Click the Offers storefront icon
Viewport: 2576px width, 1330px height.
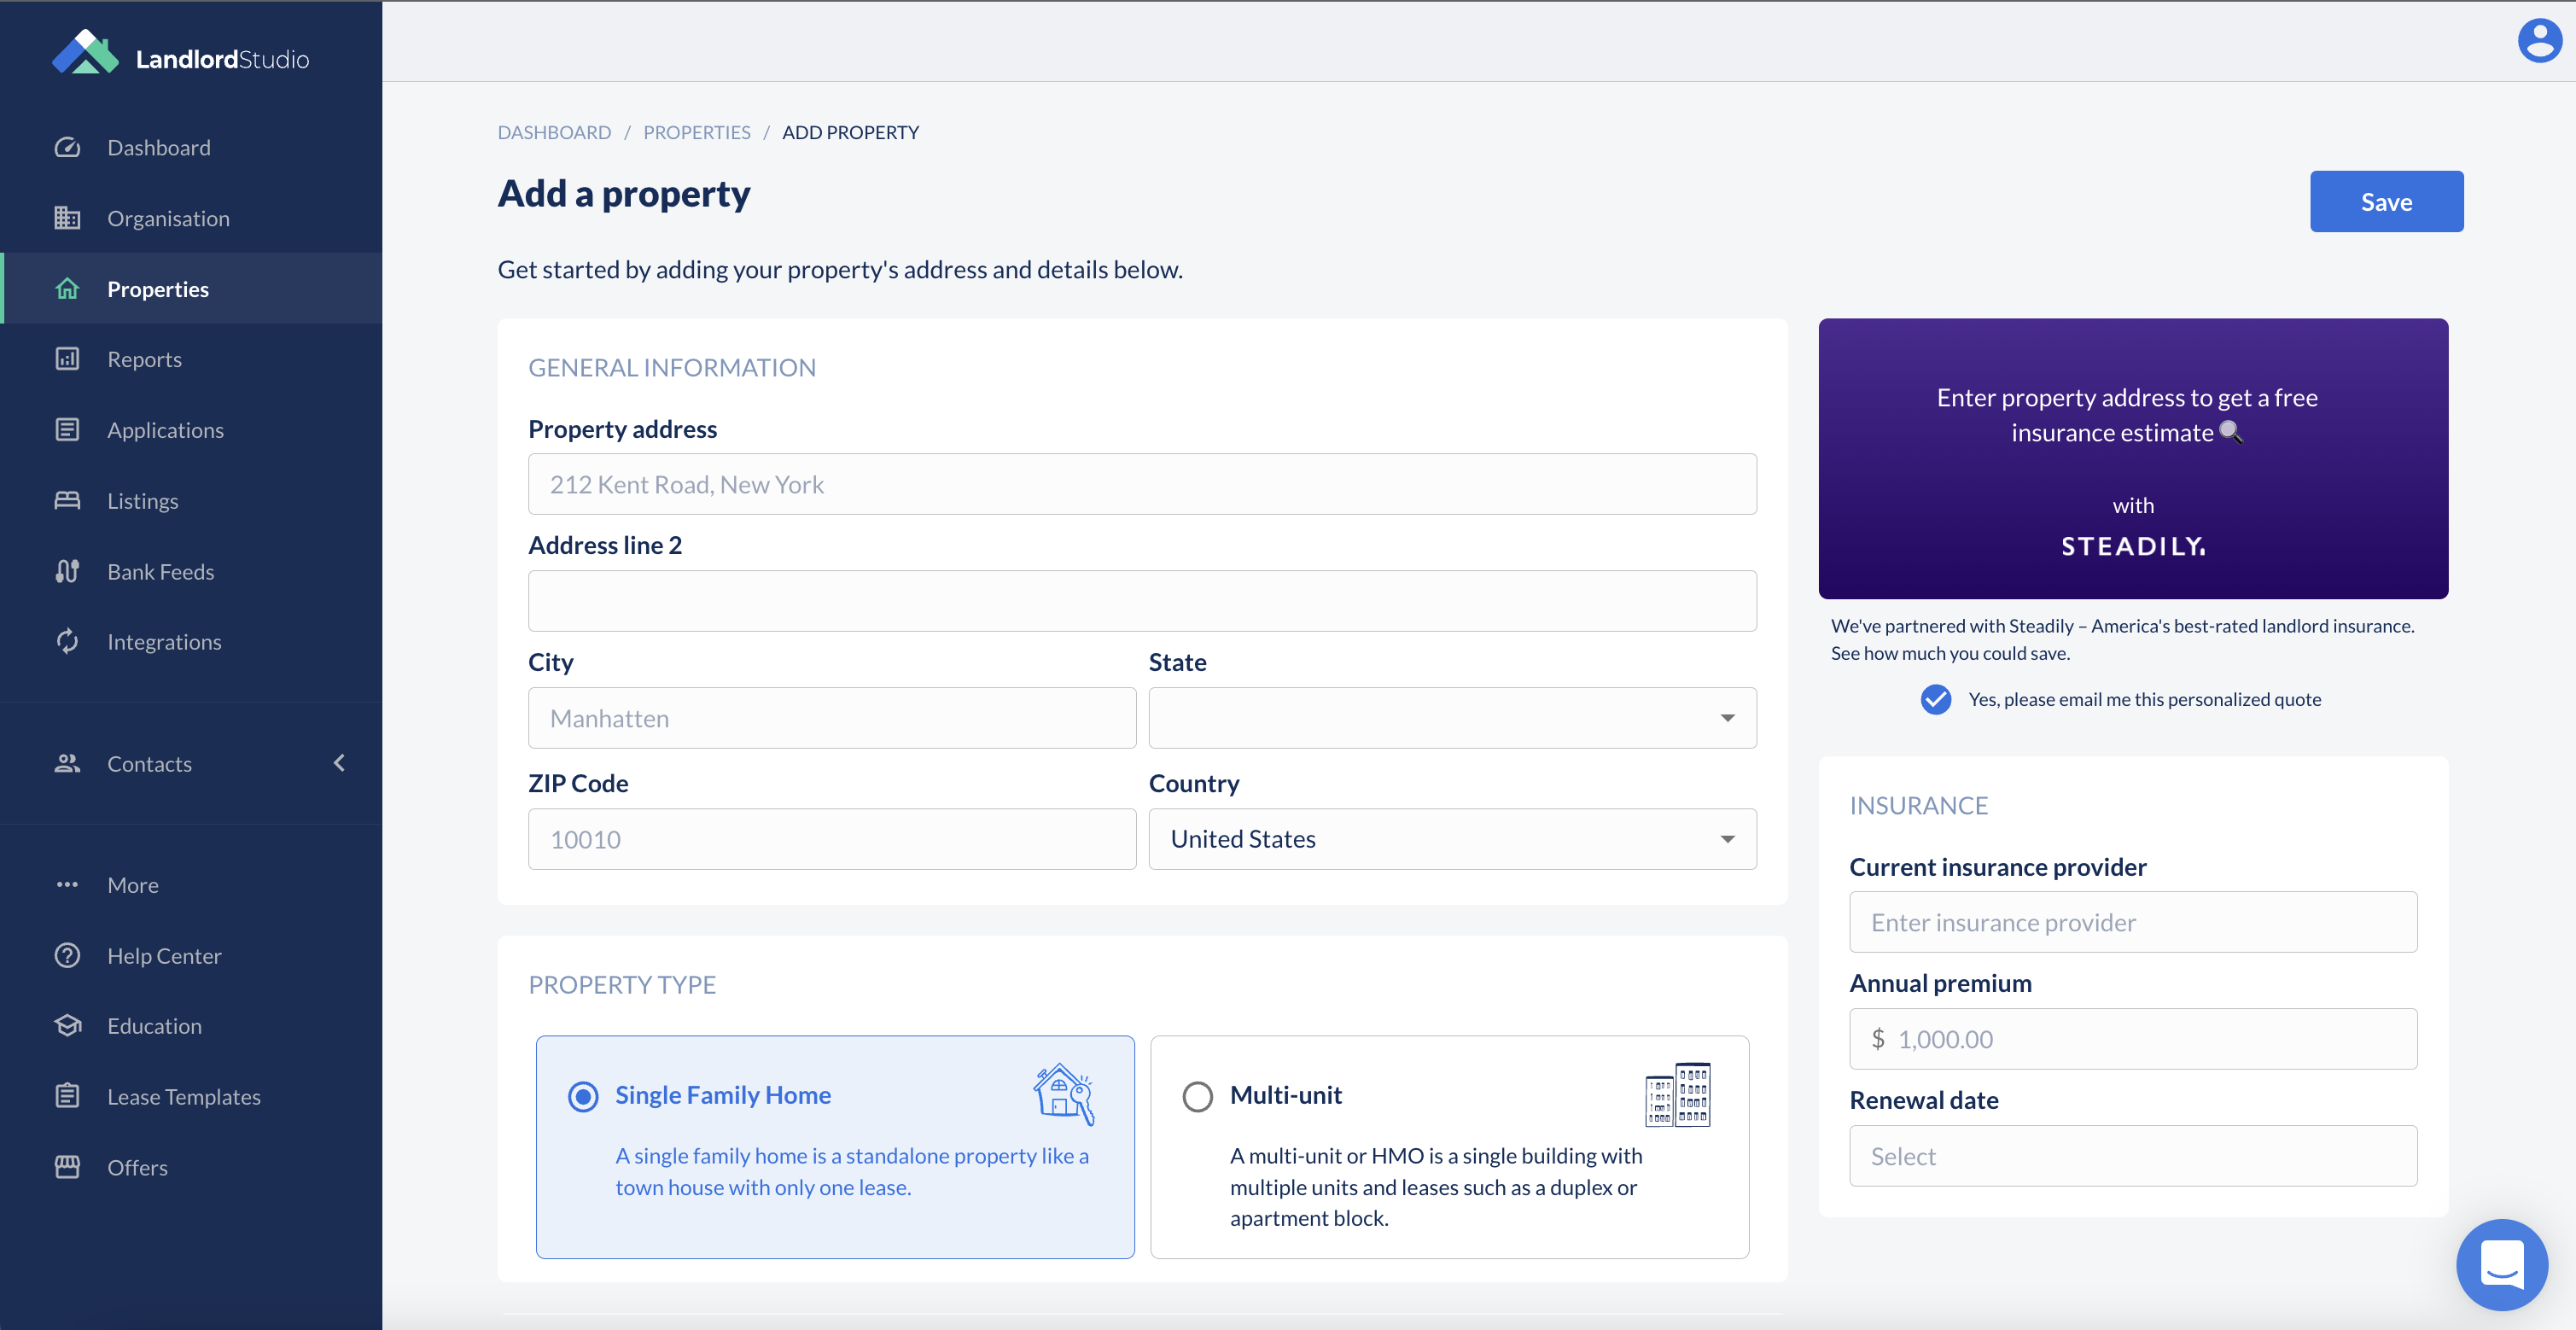[x=67, y=1168]
